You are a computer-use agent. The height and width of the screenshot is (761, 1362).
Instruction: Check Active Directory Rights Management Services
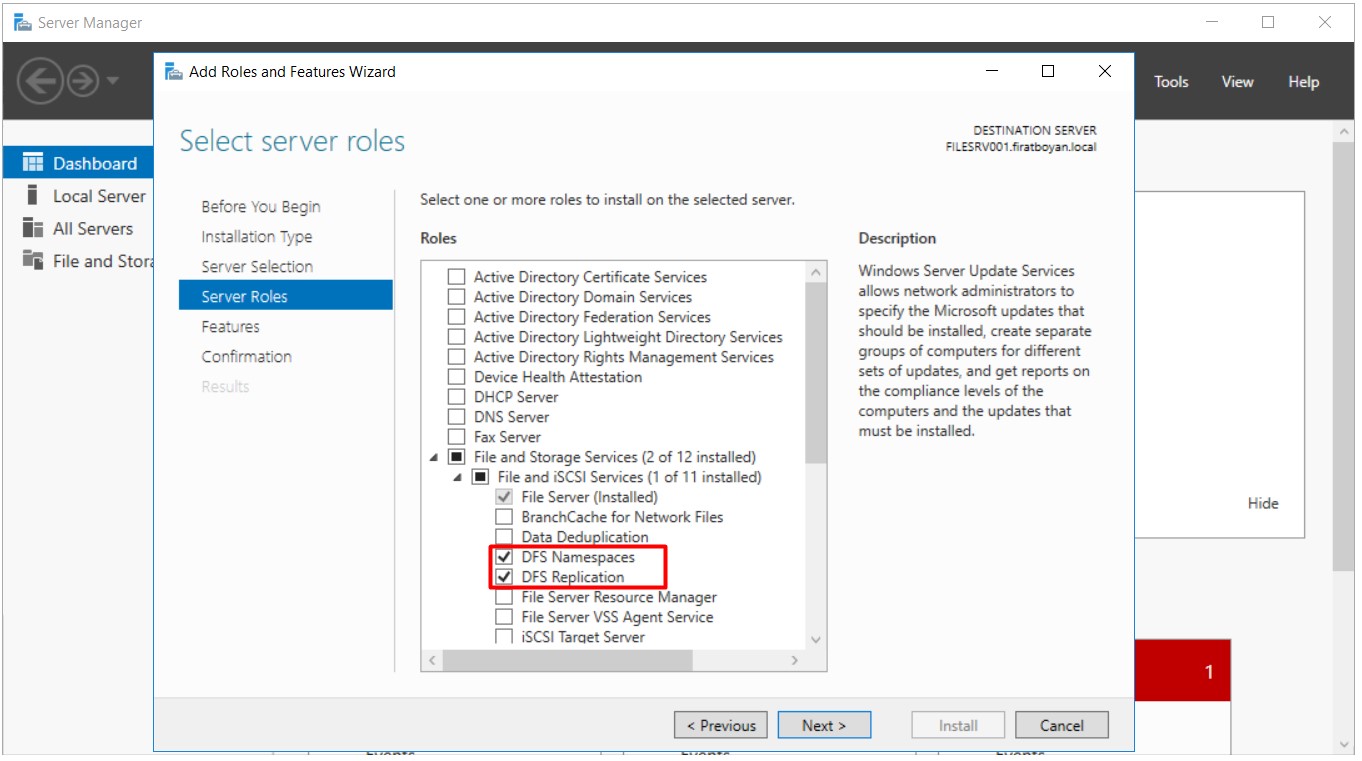(457, 357)
